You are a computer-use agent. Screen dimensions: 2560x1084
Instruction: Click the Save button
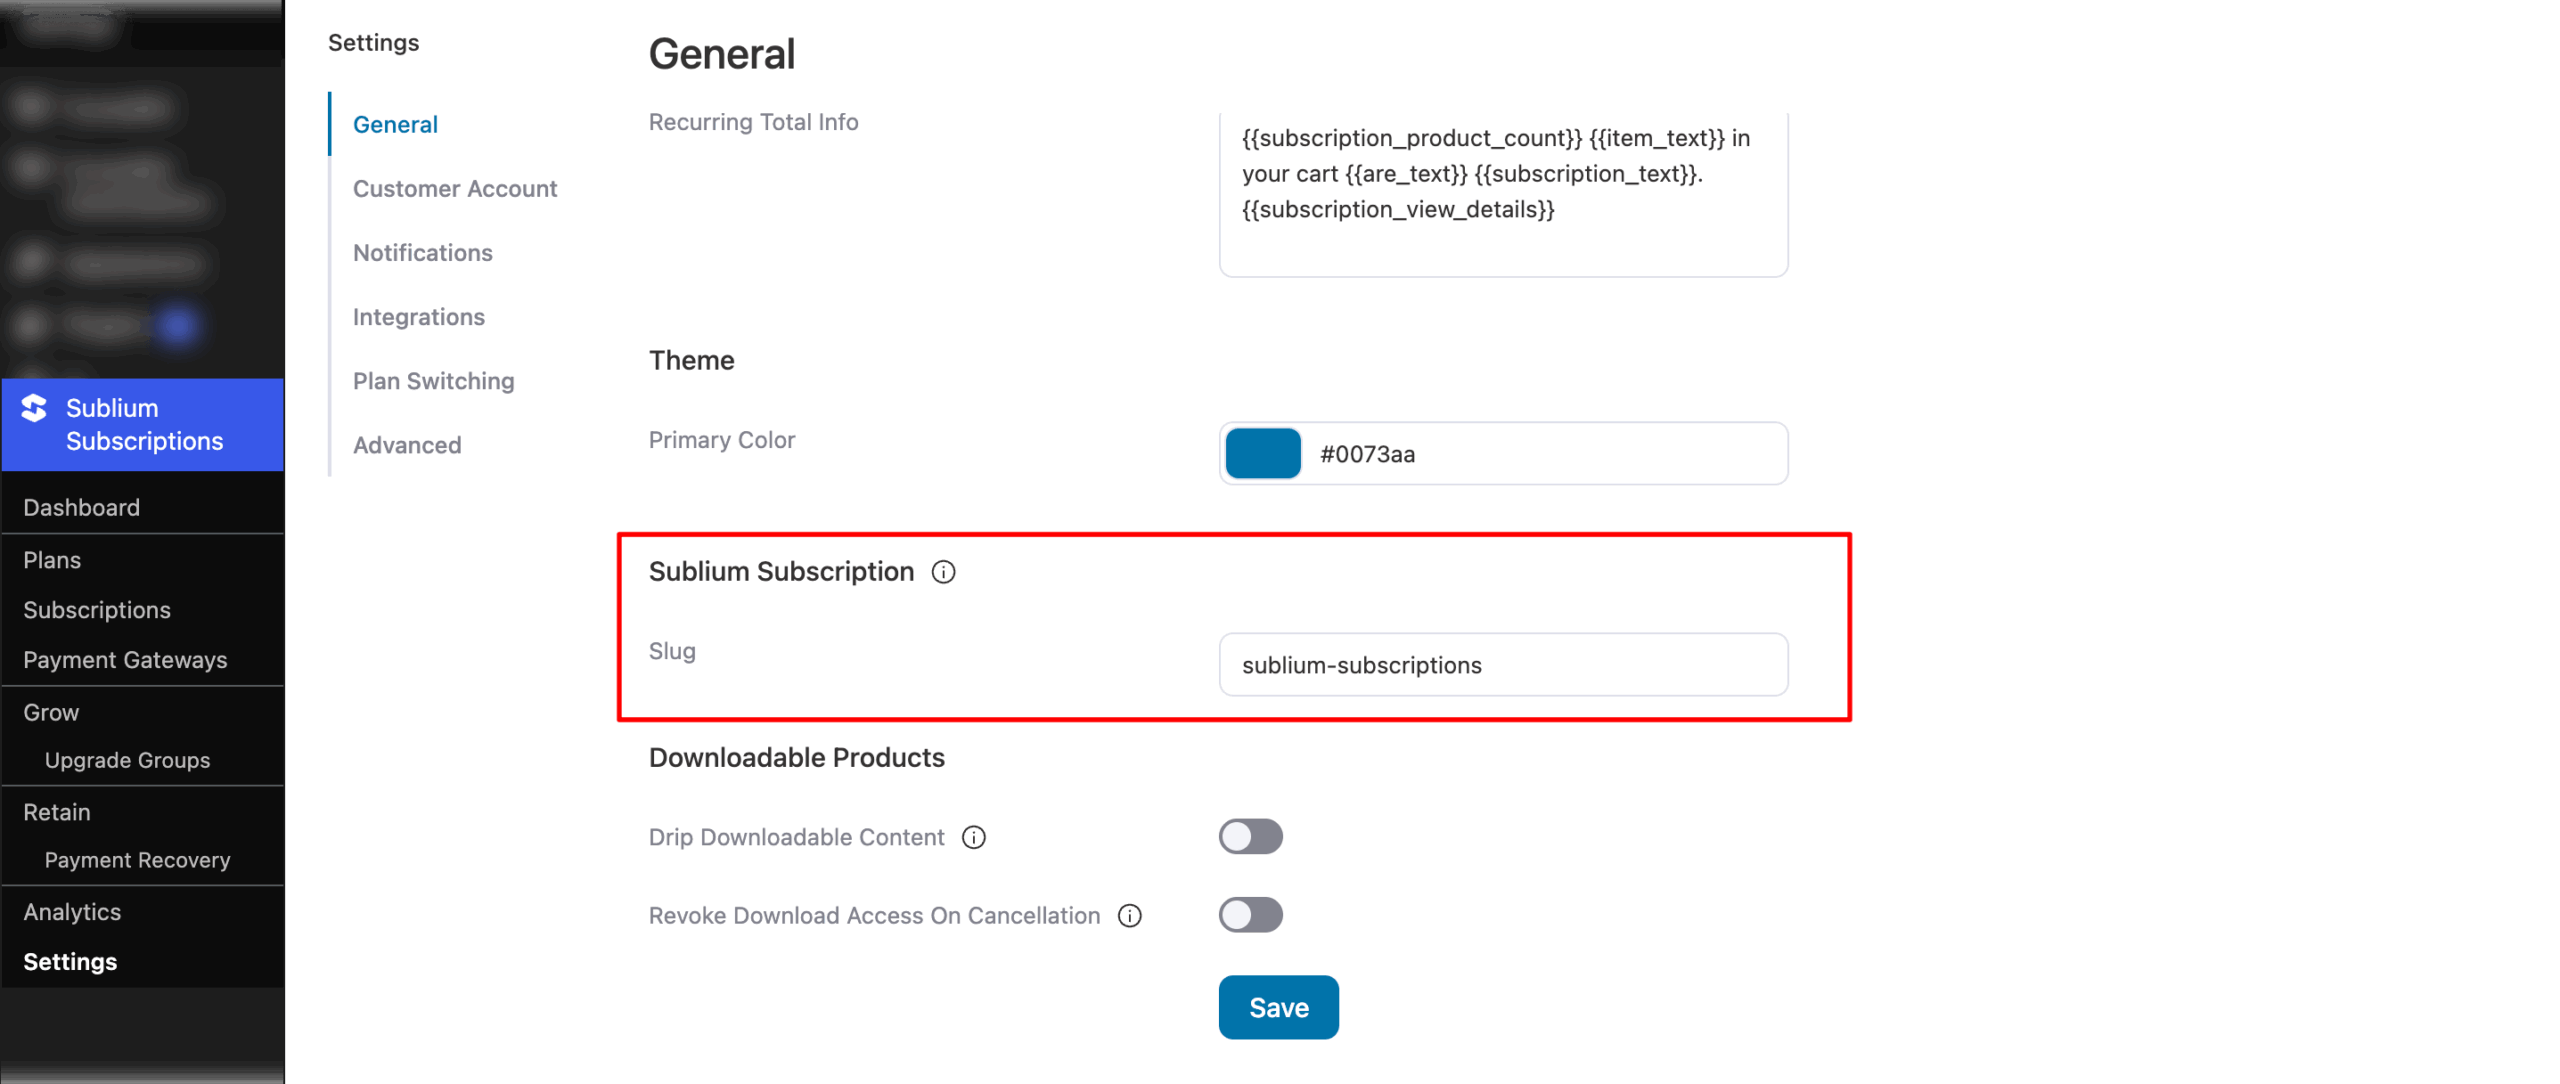pyautogui.click(x=1278, y=1007)
